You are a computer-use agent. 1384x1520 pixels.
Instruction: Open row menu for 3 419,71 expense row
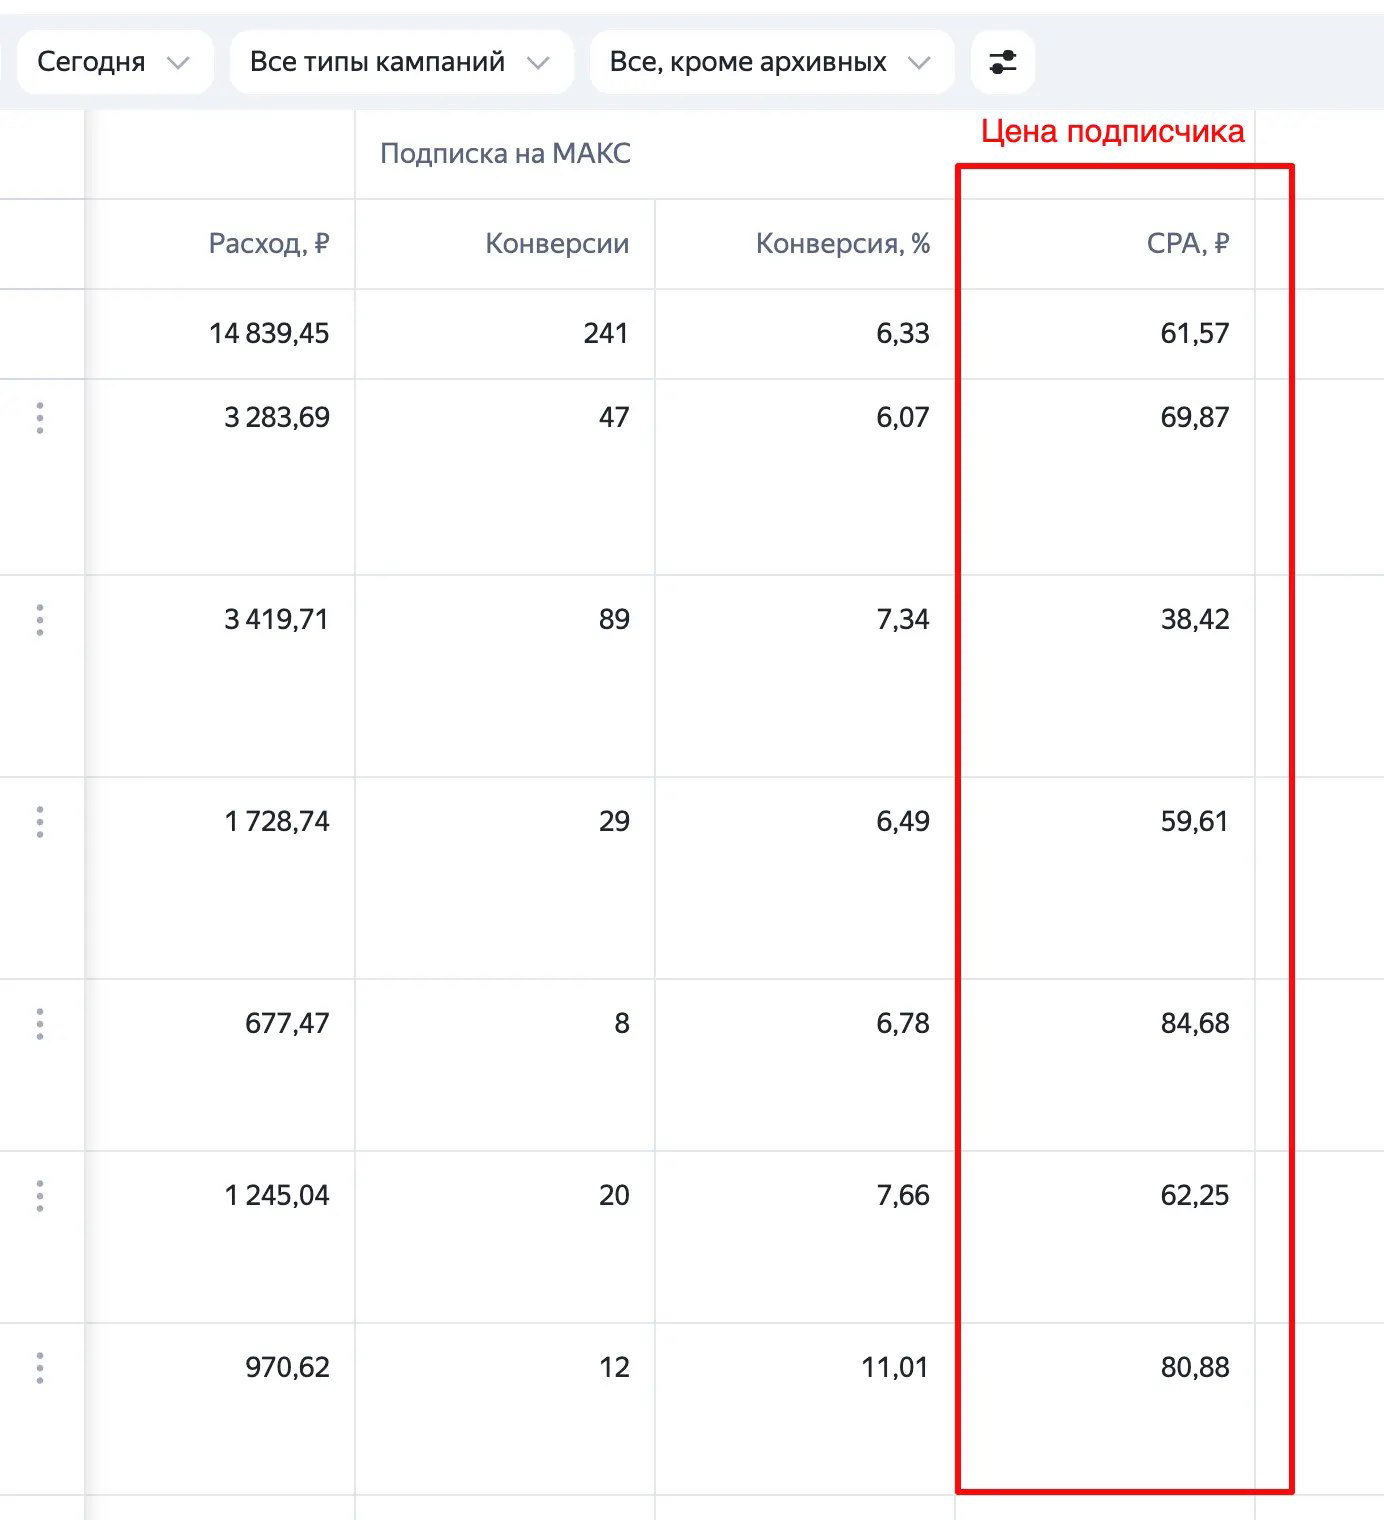[x=40, y=620]
